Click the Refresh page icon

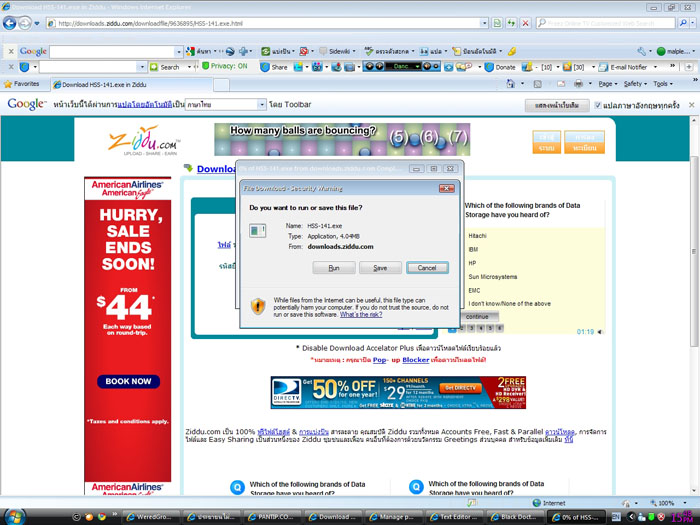pos(511,23)
